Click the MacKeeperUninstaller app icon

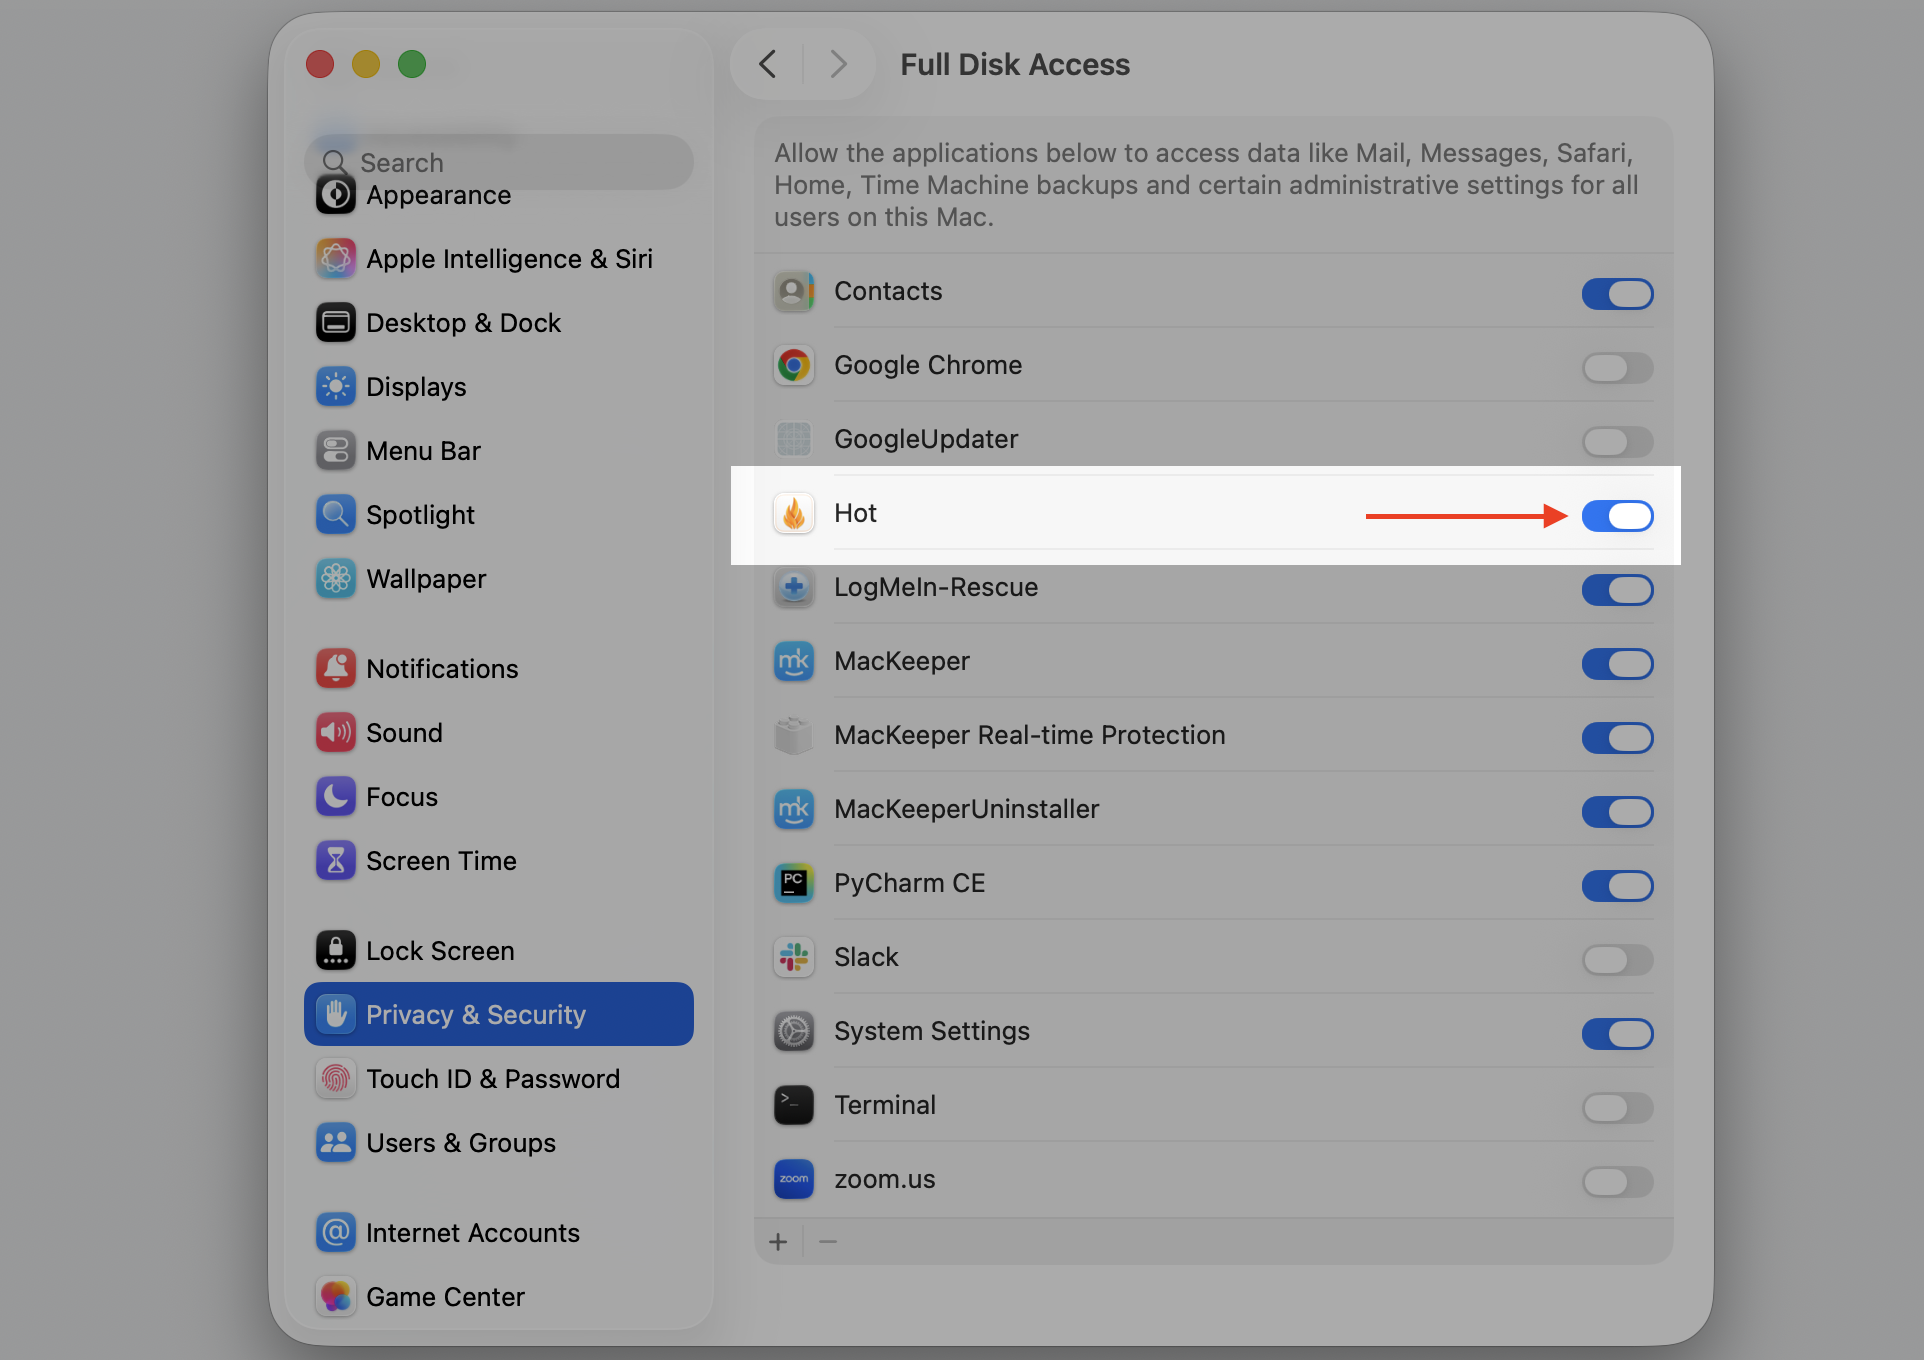pos(794,810)
